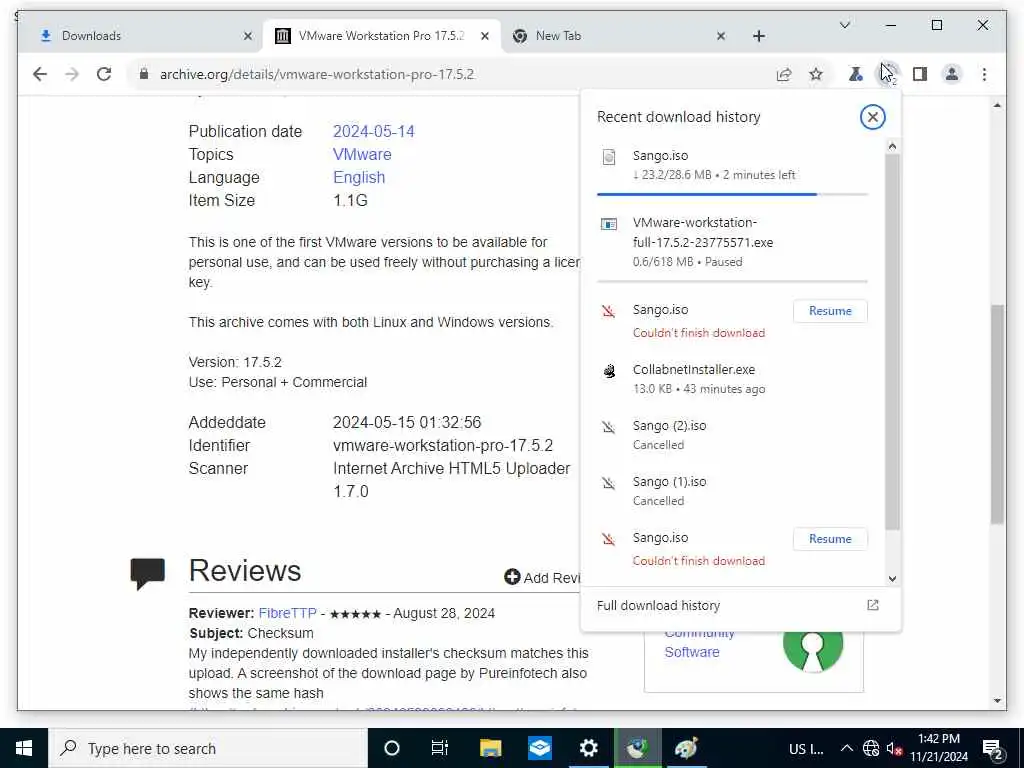Resume the lower failed Sango.iso download
The image size is (1024, 768).
click(830, 539)
